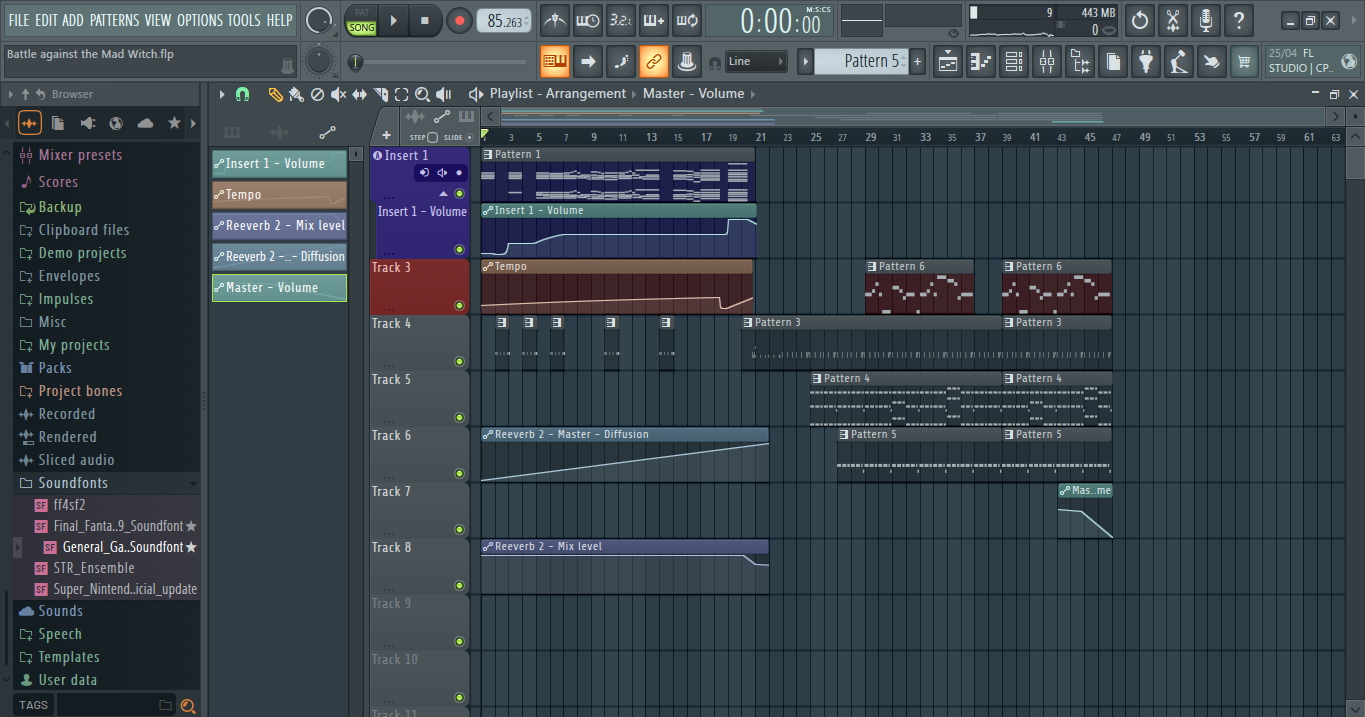
Task: Select the Paint brush tool in Playlist
Action: pyautogui.click(x=296, y=94)
